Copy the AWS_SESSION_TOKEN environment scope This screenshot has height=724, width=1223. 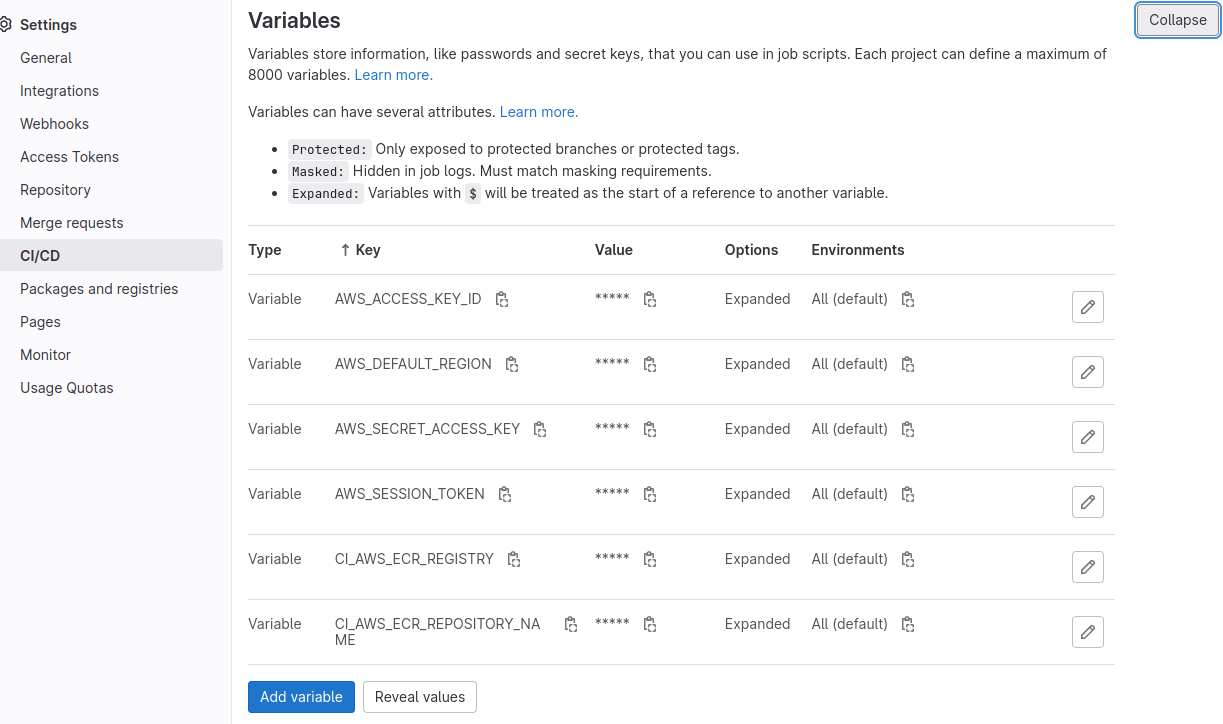pos(908,494)
